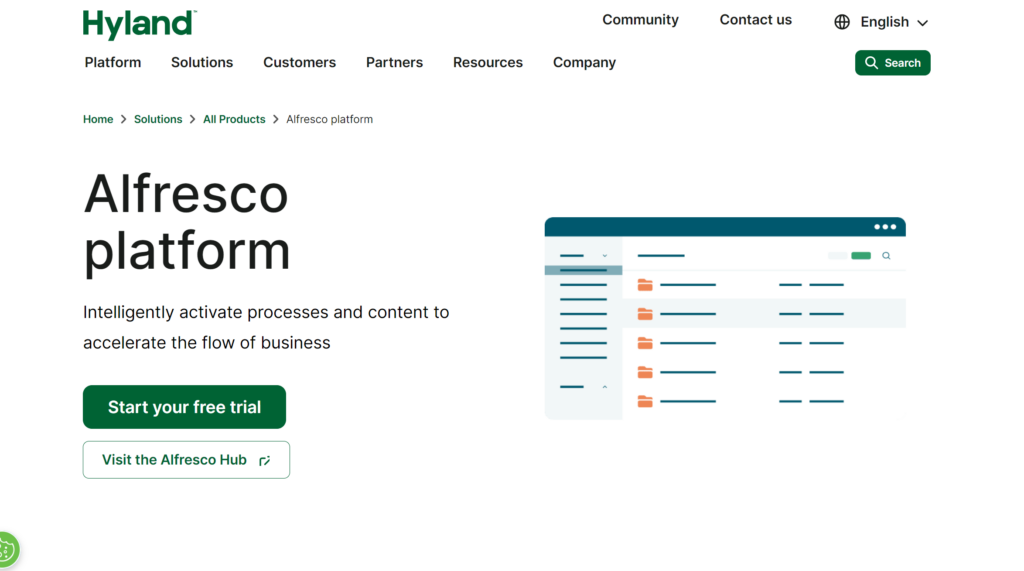
Task: Open the Contact us link
Action: 755,20
